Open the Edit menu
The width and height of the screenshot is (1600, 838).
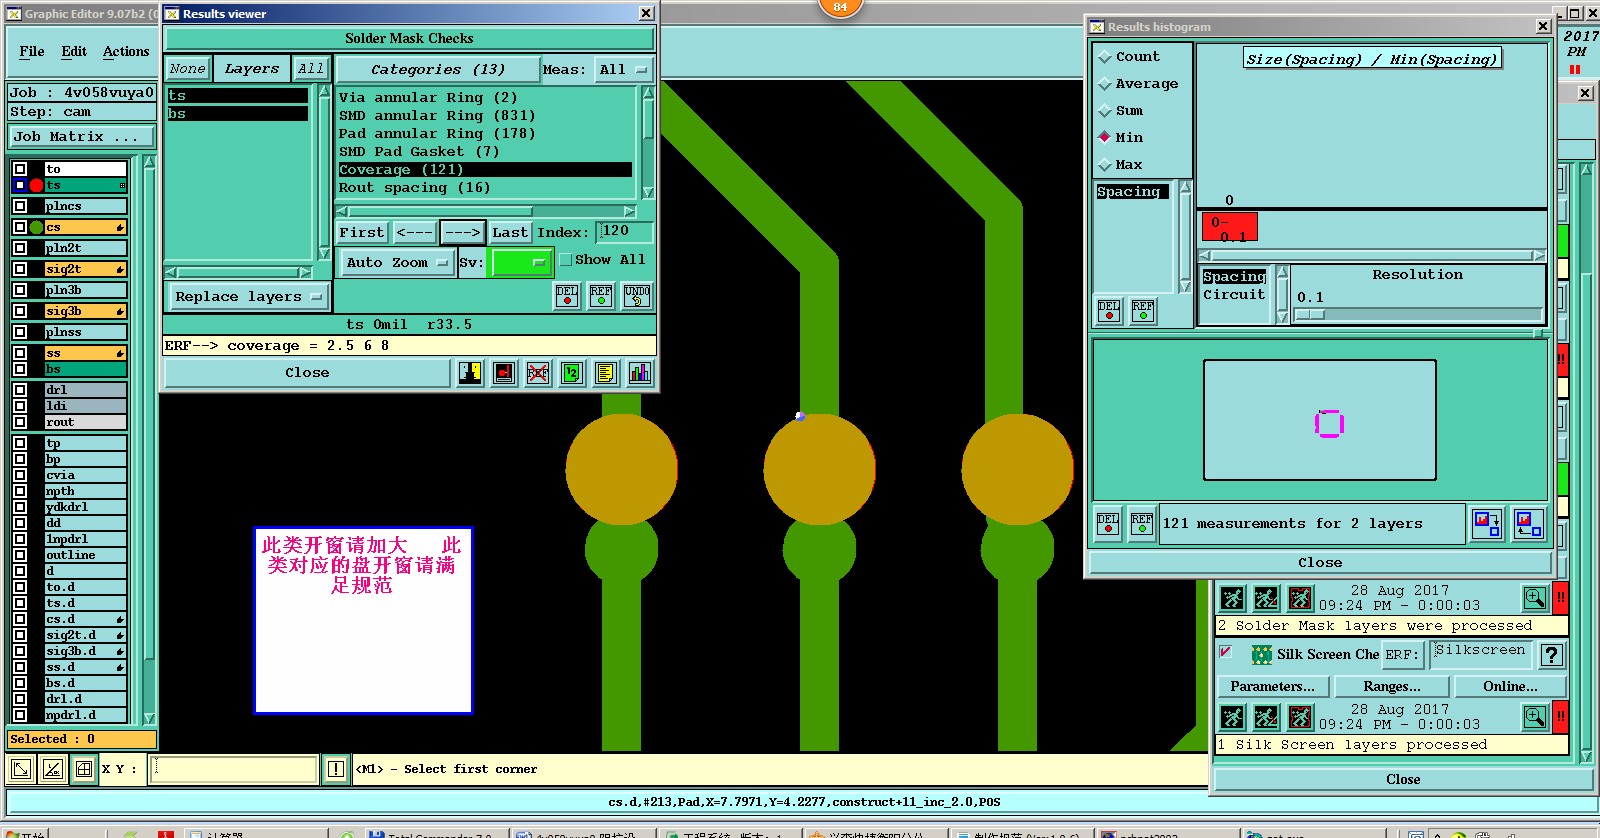[74, 51]
